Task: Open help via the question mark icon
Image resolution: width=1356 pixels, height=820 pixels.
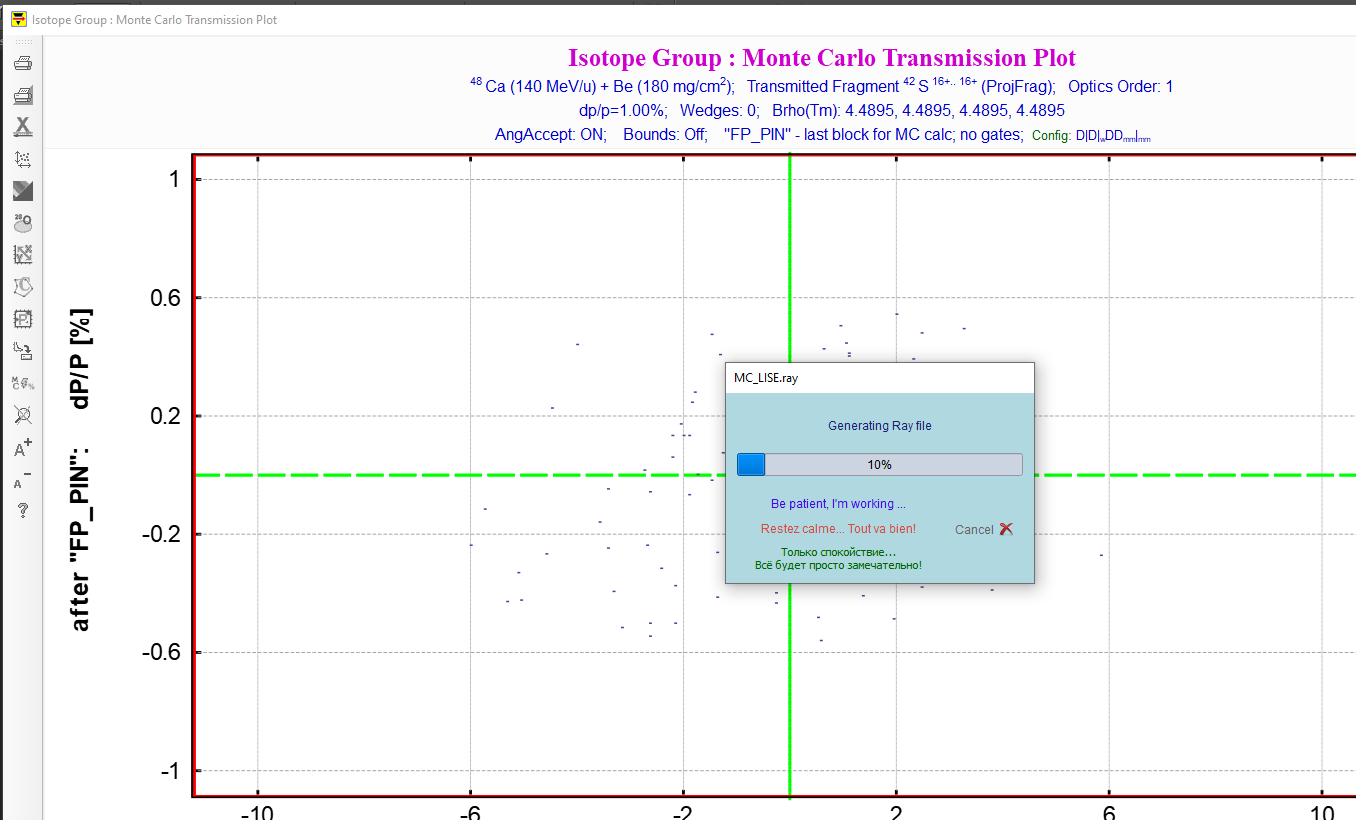Action: 22,511
